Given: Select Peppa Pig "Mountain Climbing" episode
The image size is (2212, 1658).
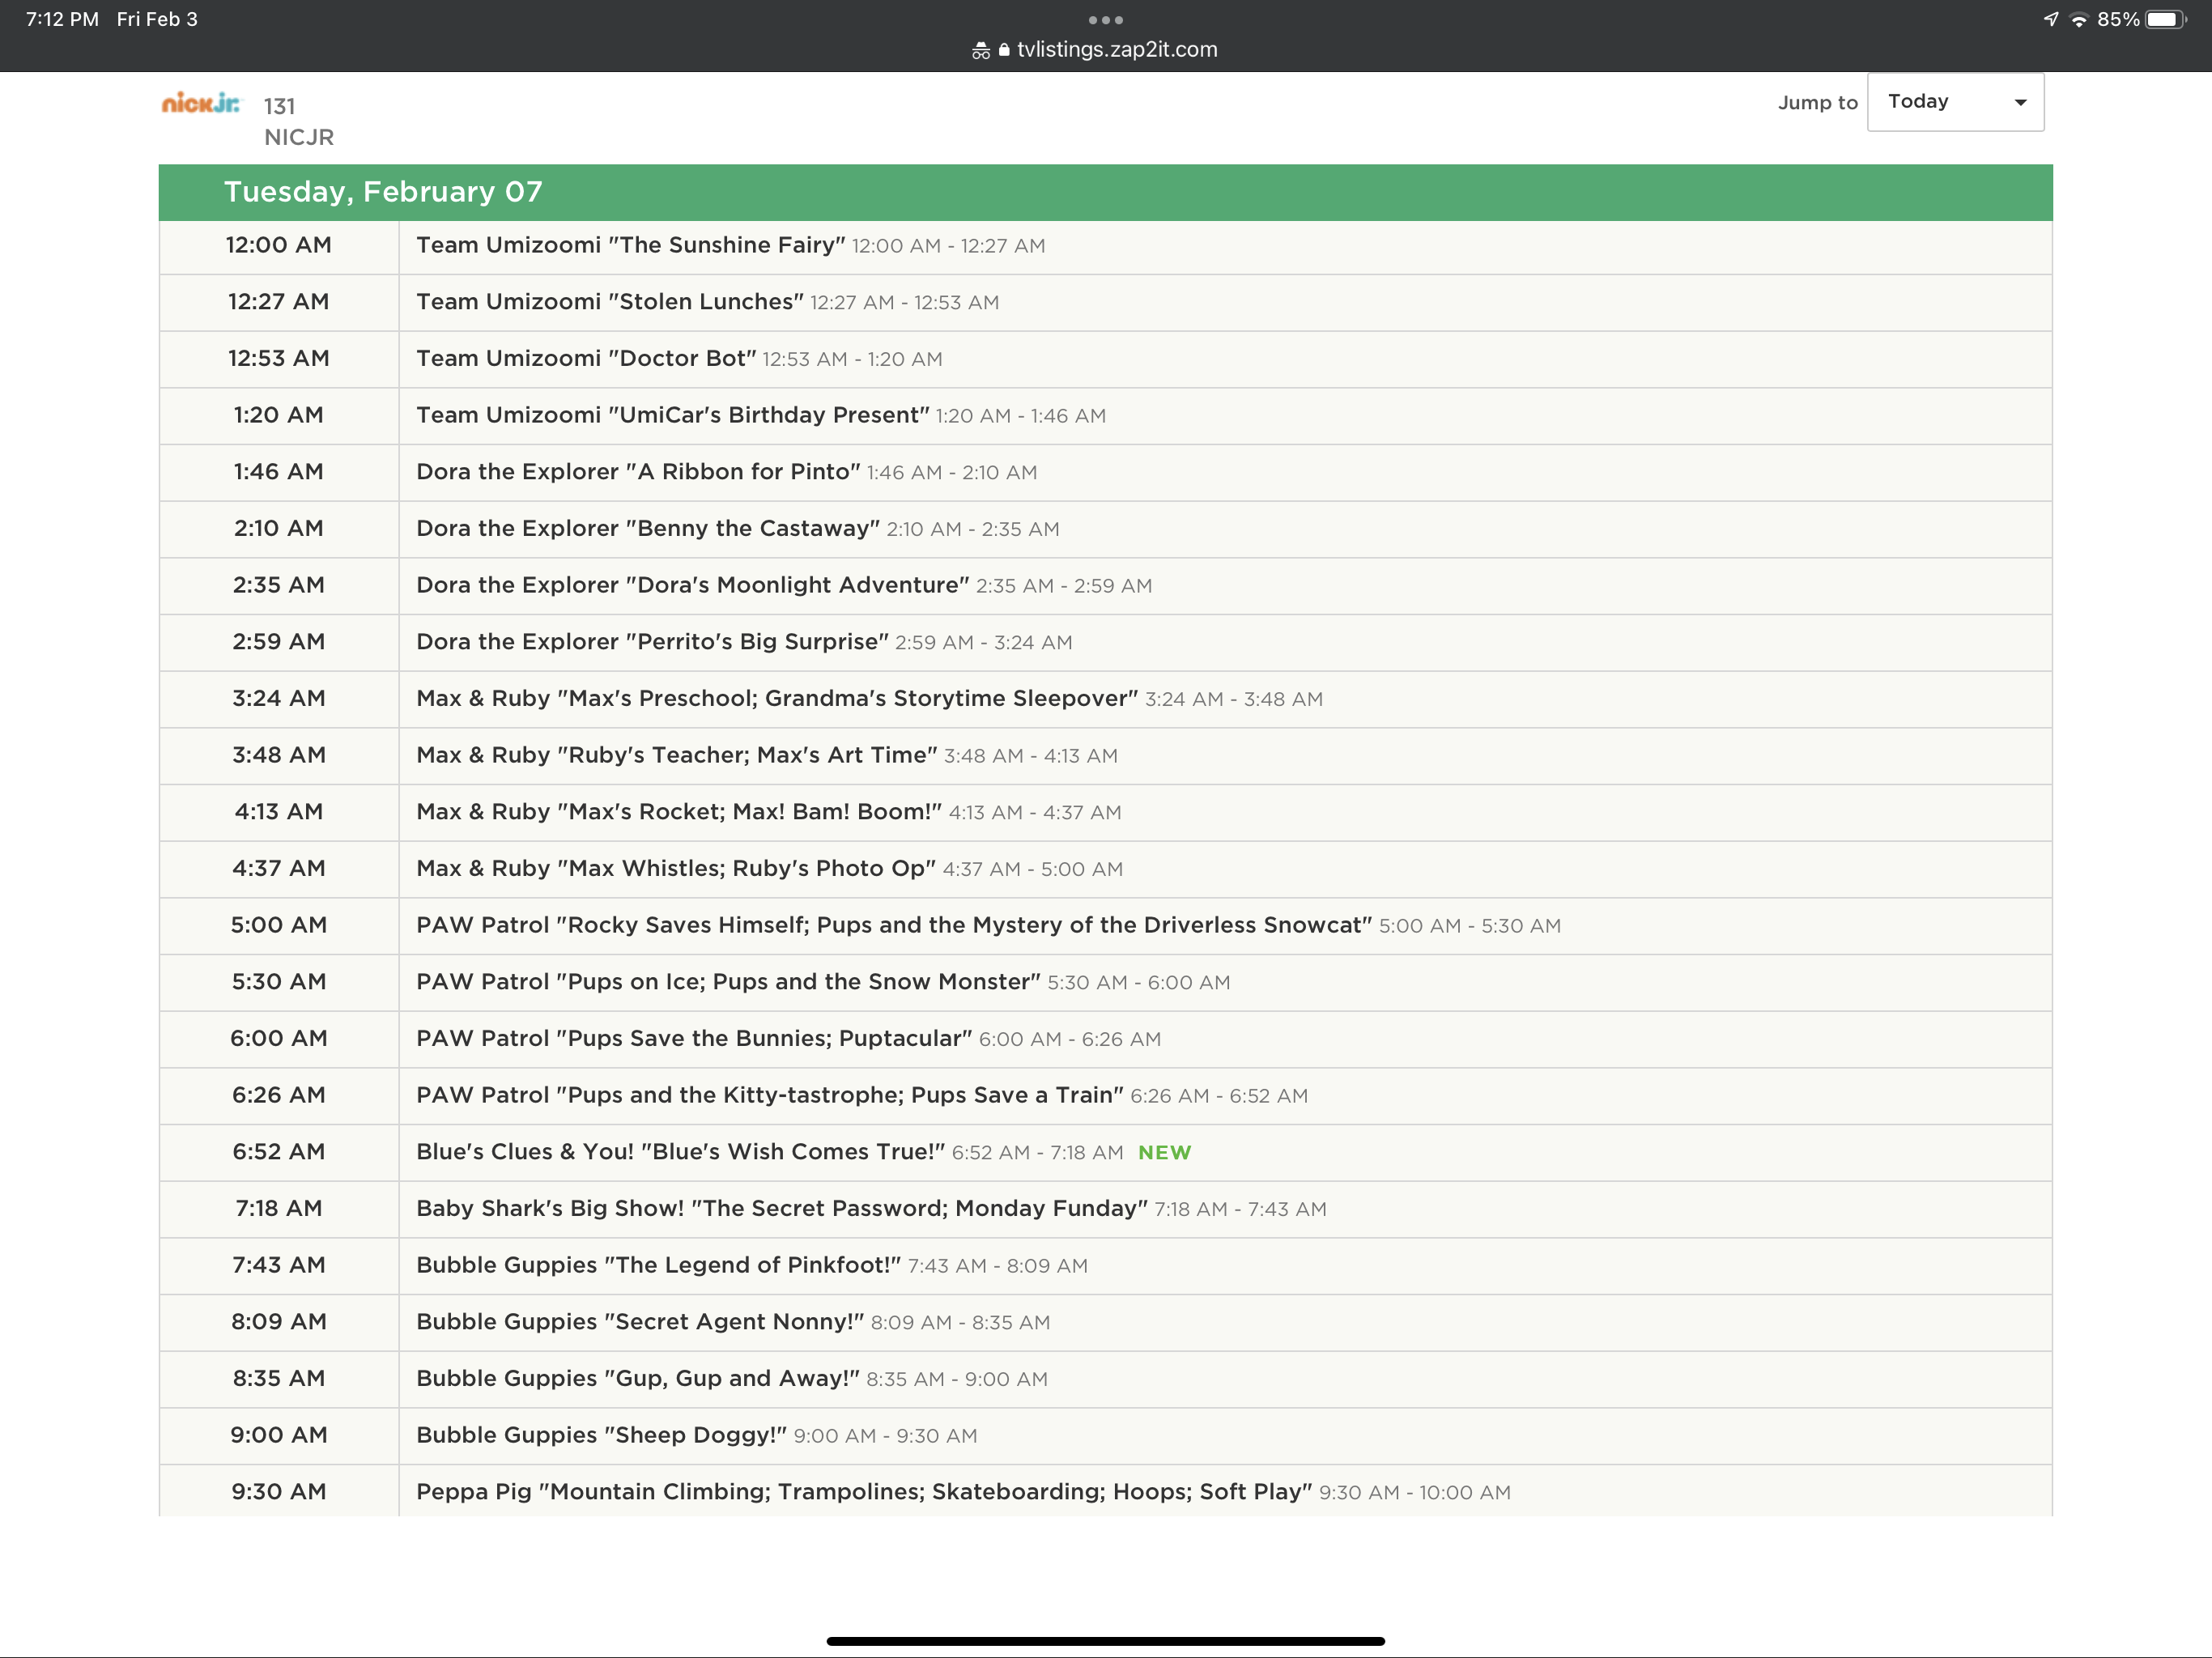Looking at the screenshot, I should point(864,1492).
